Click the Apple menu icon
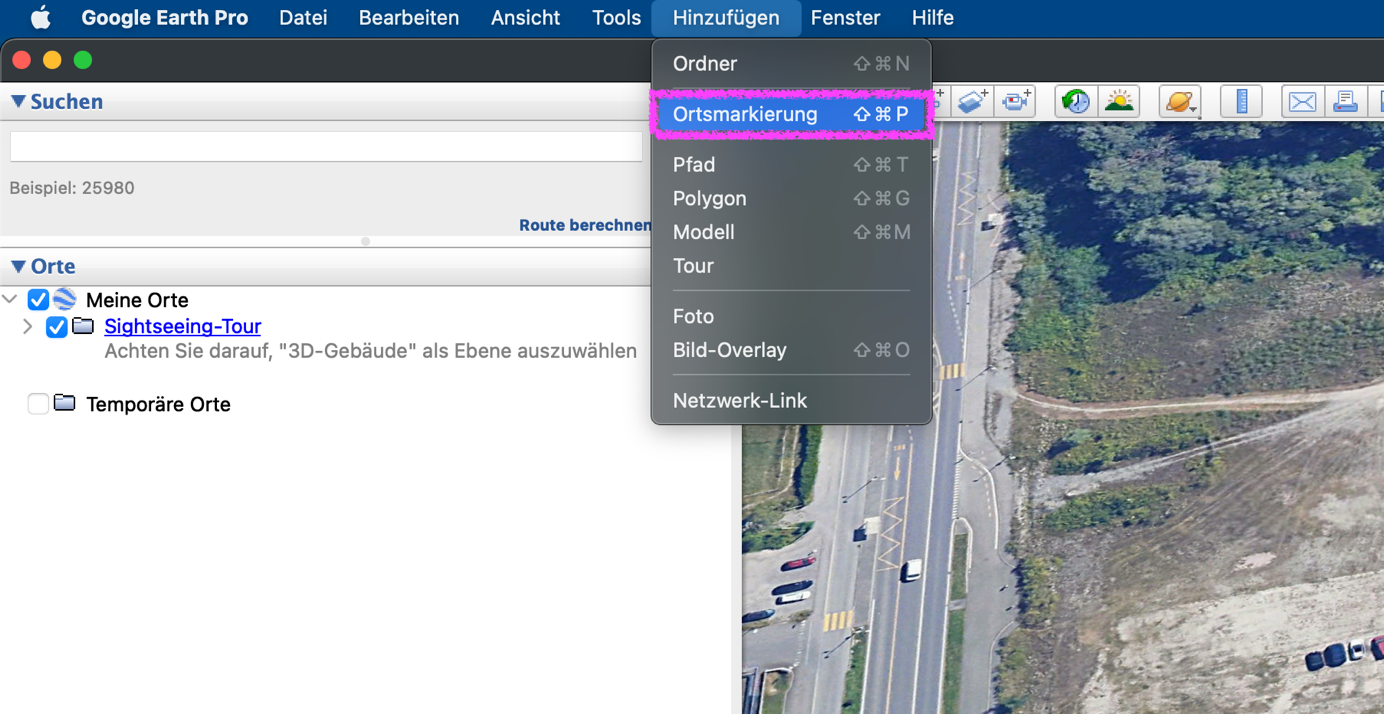The image size is (1384, 714). [x=41, y=18]
